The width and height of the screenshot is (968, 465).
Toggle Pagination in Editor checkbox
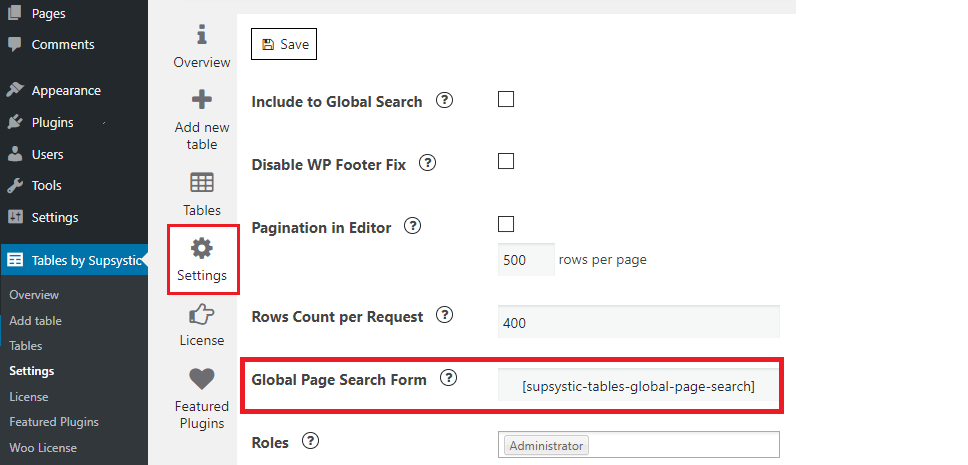click(506, 224)
